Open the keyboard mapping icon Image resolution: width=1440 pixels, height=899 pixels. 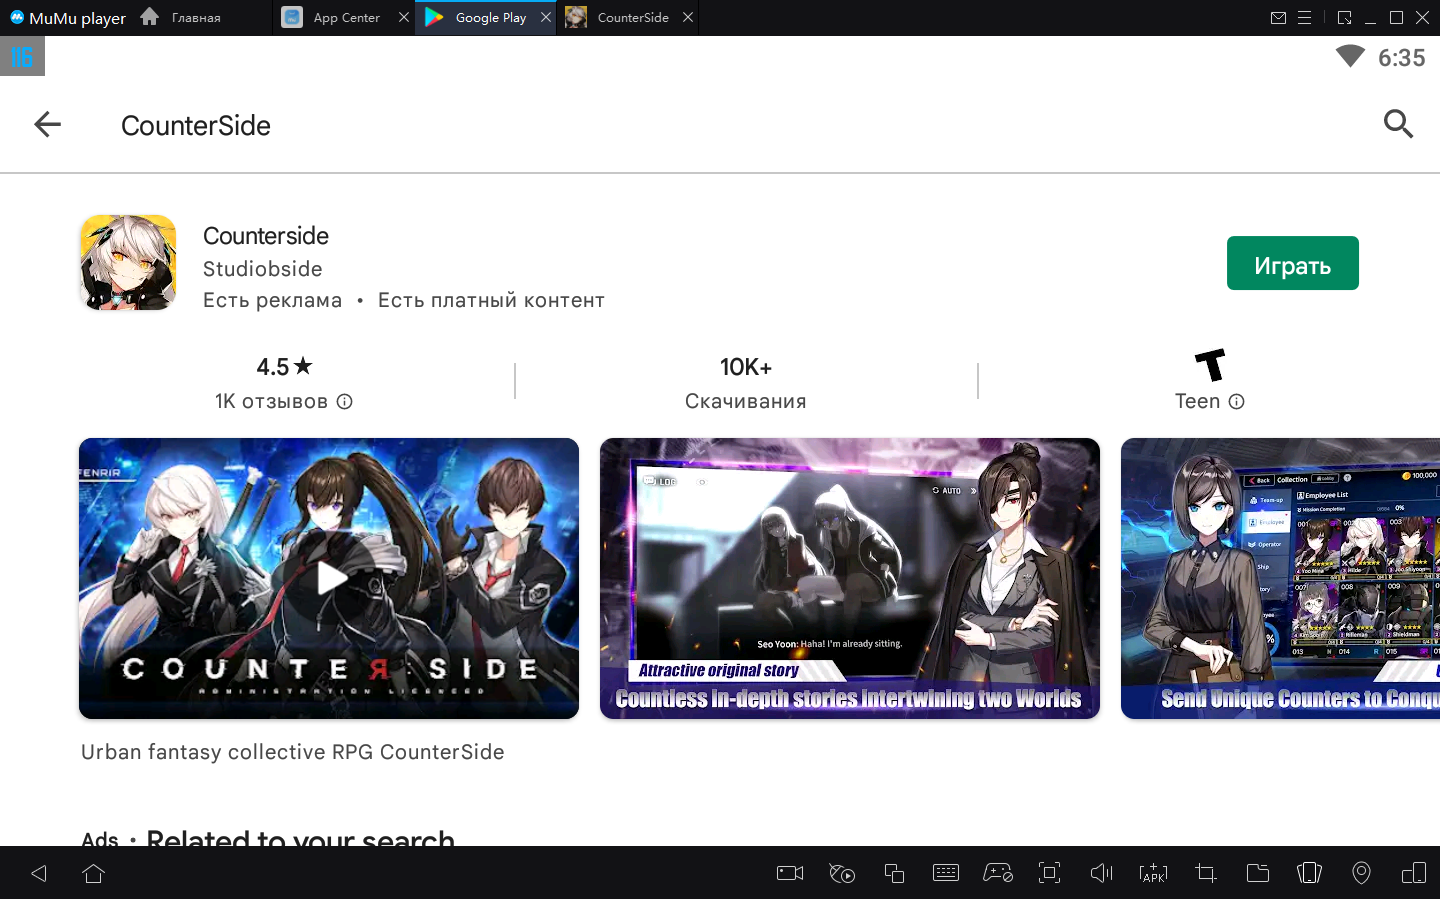tap(945, 873)
